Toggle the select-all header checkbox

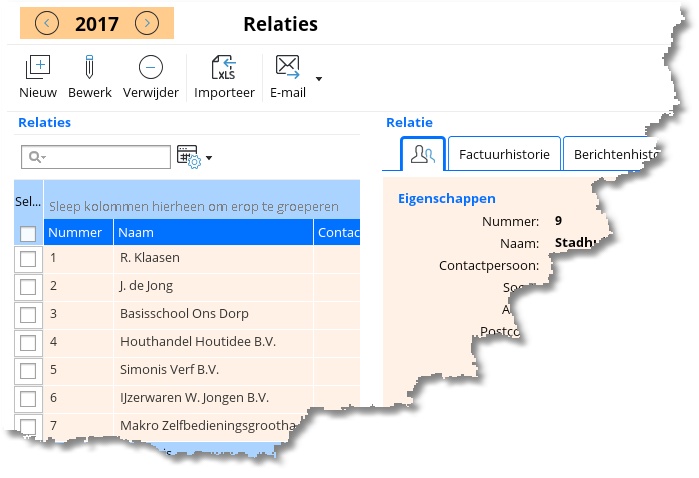pyautogui.click(x=28, y=233)
